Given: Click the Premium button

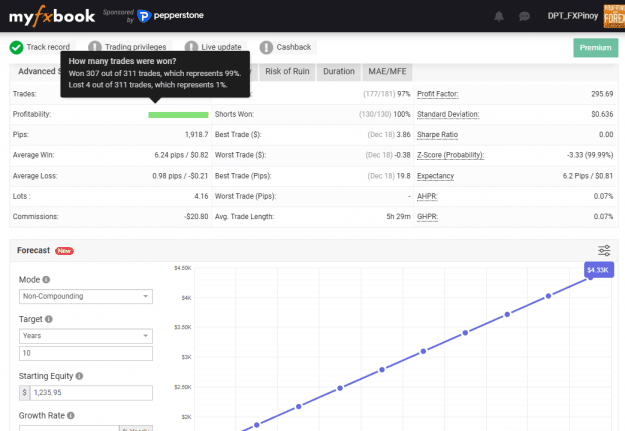Looking at the screenshot, I should tap(596, 48).
